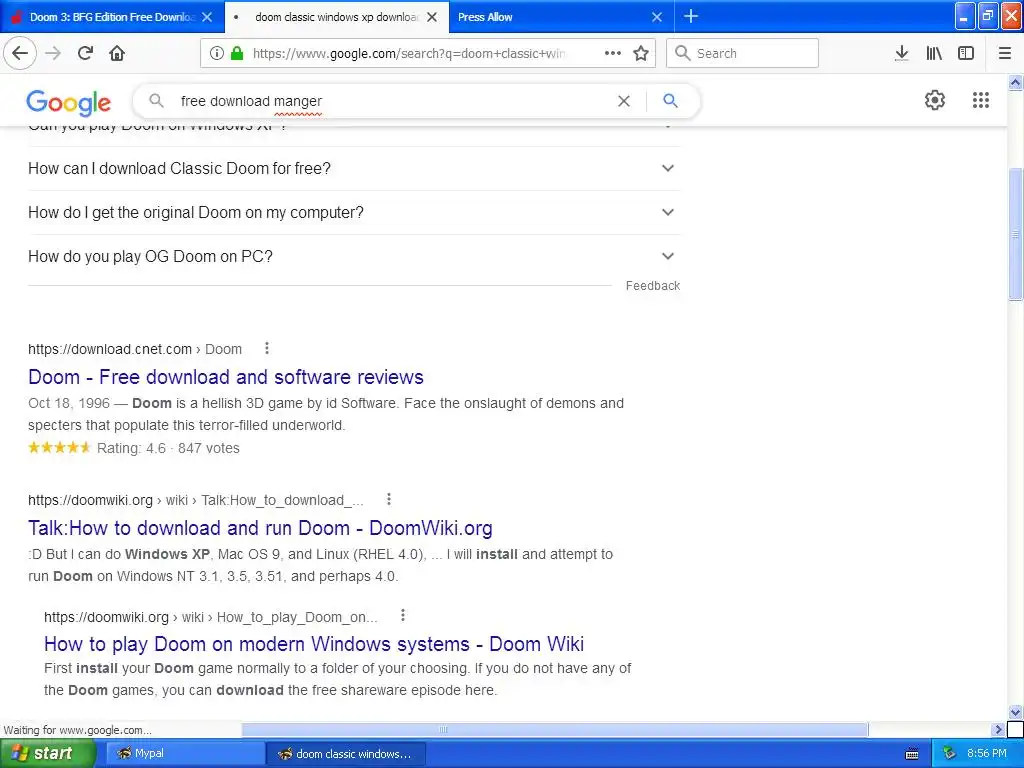
Task: Switch to the Press Allow tab
Action: point(562,17)
